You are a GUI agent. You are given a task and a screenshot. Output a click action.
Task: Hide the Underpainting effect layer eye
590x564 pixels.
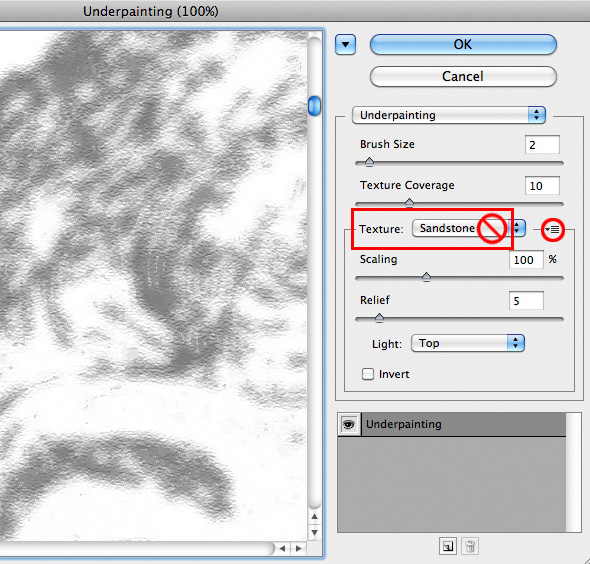pyautogui.click(x=349, y=424)
